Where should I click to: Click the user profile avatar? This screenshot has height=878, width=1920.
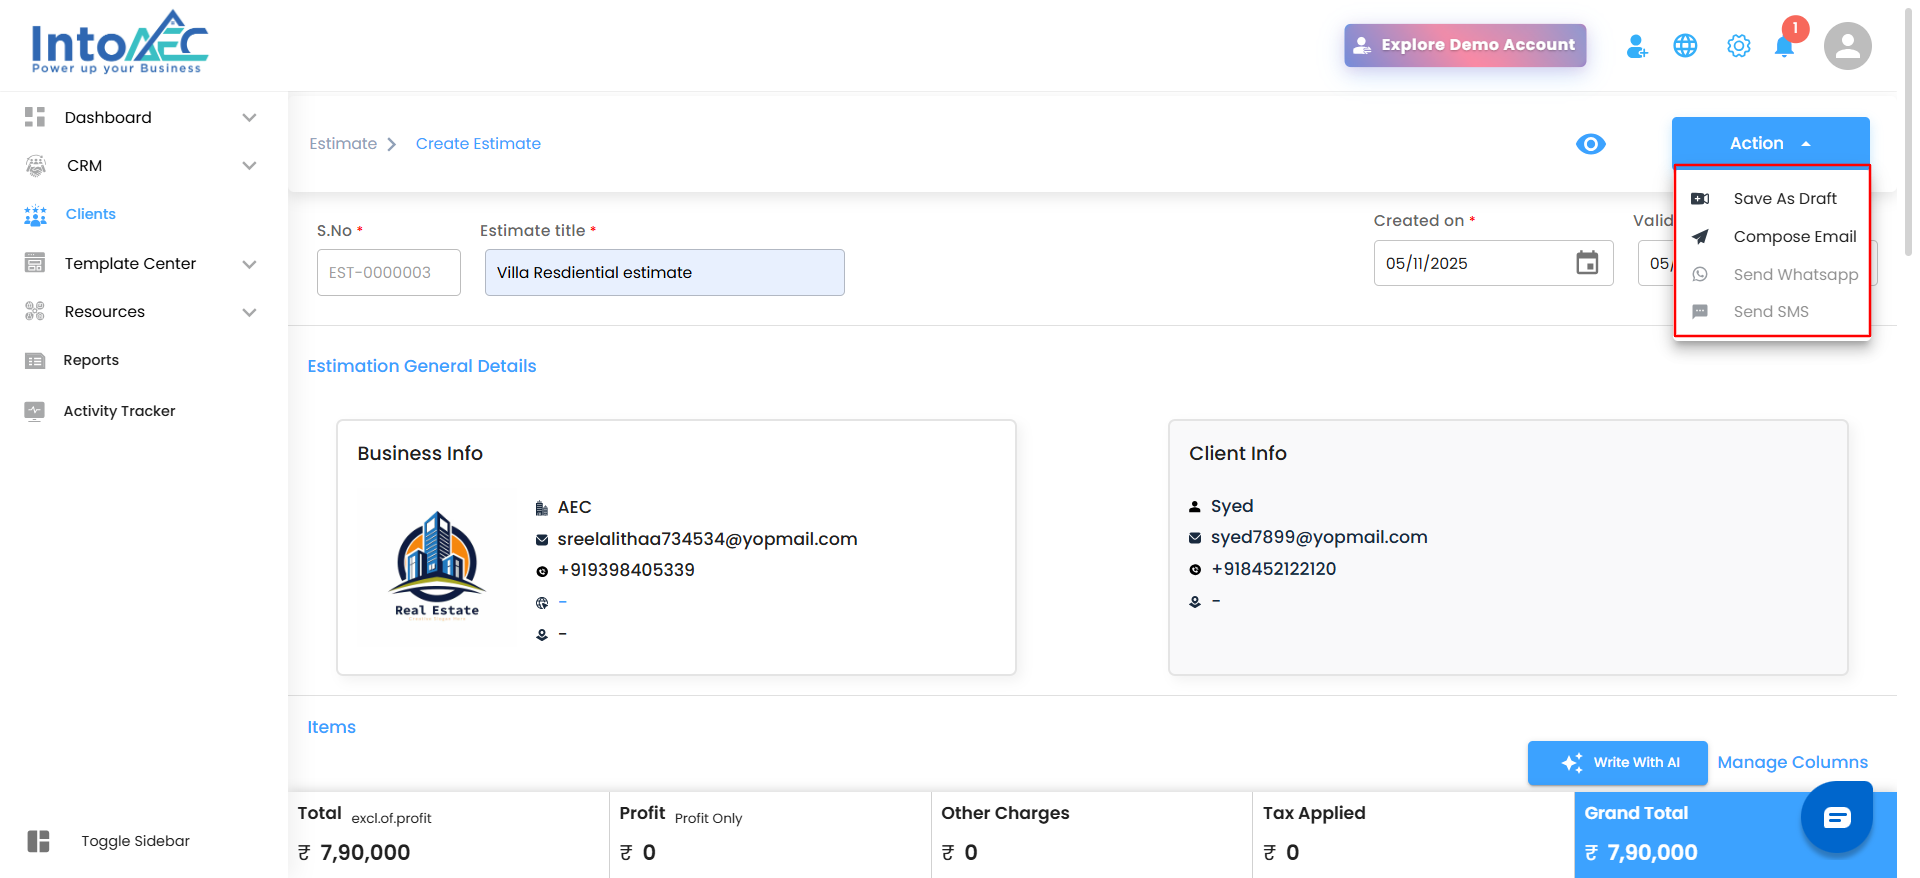[x=1847, y=46]
